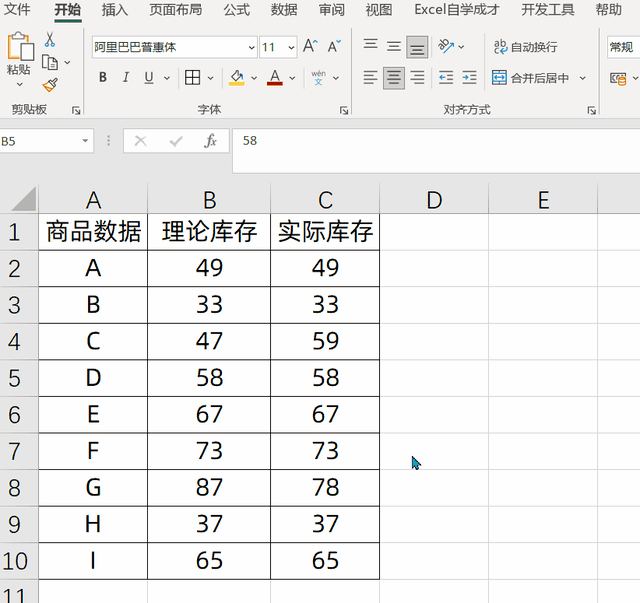Apply the borders grid icon
640x603 pixels.
click(x=192, y=77)
